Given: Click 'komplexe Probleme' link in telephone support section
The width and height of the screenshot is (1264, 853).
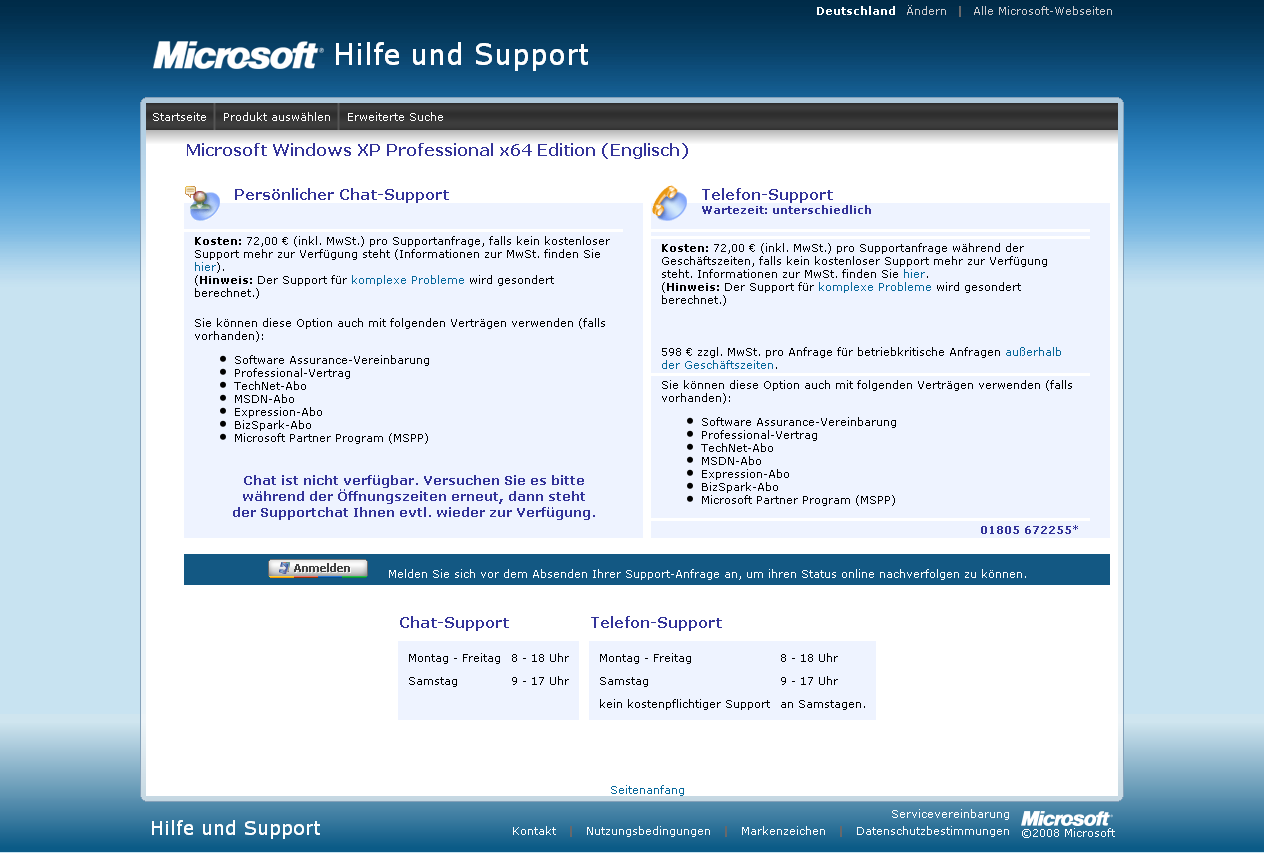Looking at the screenshot, I should (x=875, y=287).
